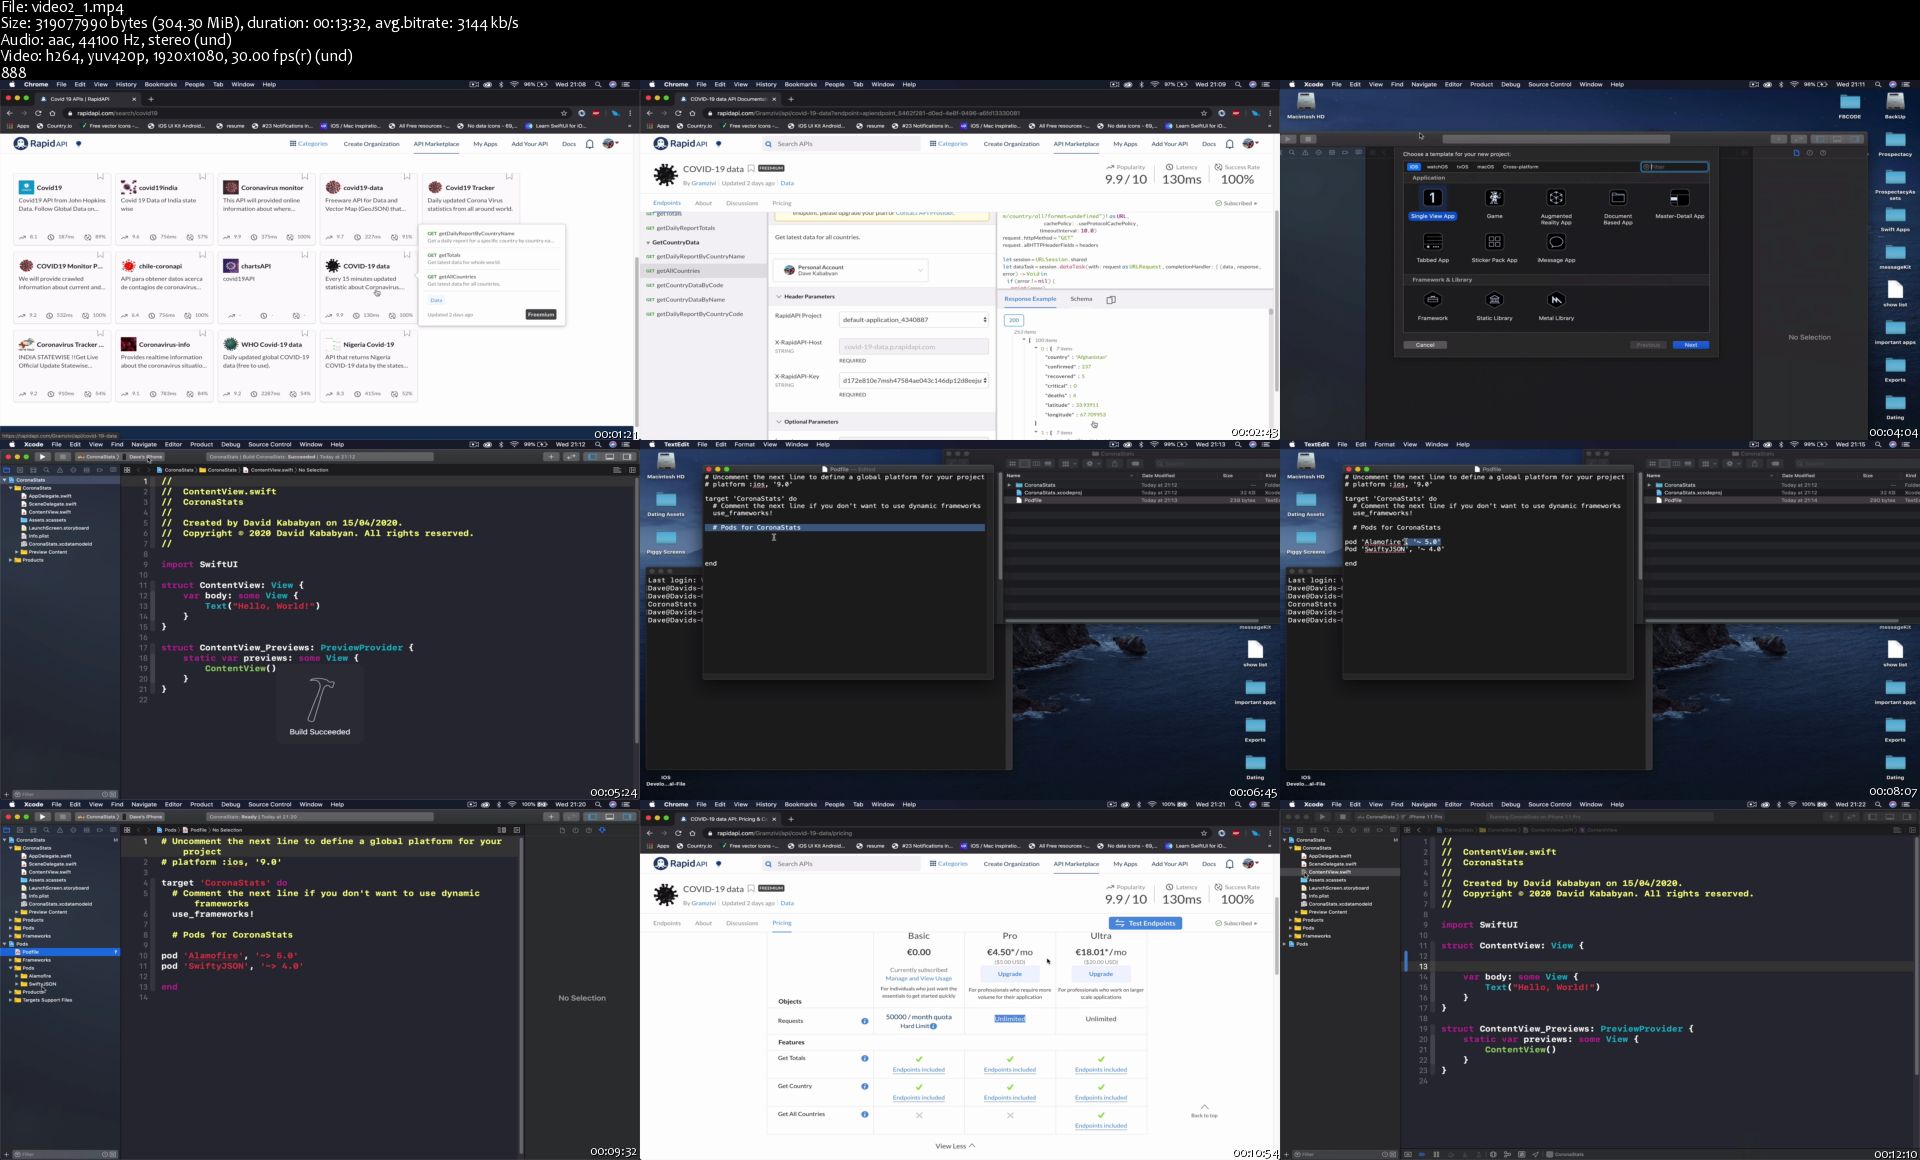The image size is (1920, 1160).
Task: Collapse View Less on the pricing table
Action: [x=955, y=1146]
